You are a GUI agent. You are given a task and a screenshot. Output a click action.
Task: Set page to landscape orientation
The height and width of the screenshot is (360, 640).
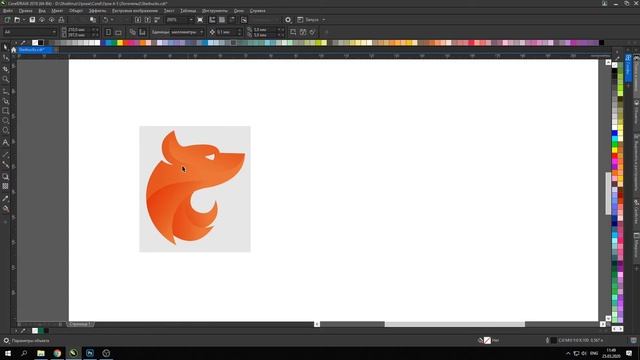(x=118, y=32)
